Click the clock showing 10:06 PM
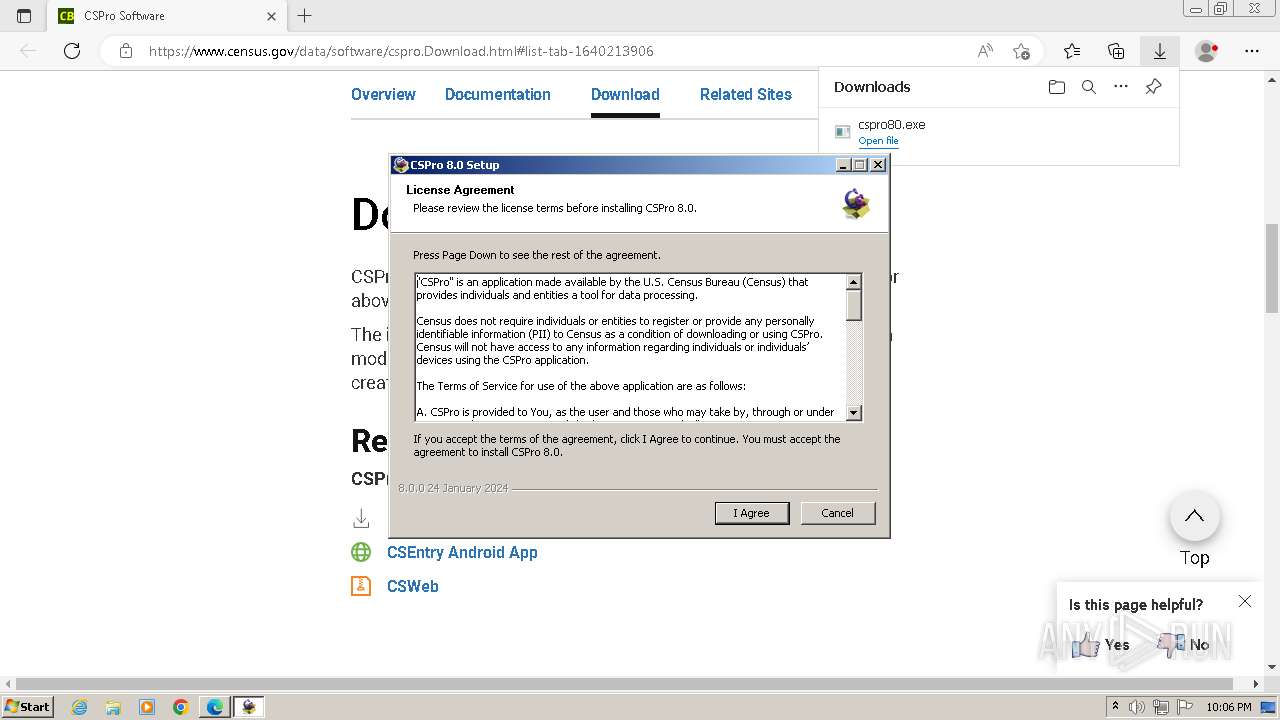 (x=1229, y=707)
